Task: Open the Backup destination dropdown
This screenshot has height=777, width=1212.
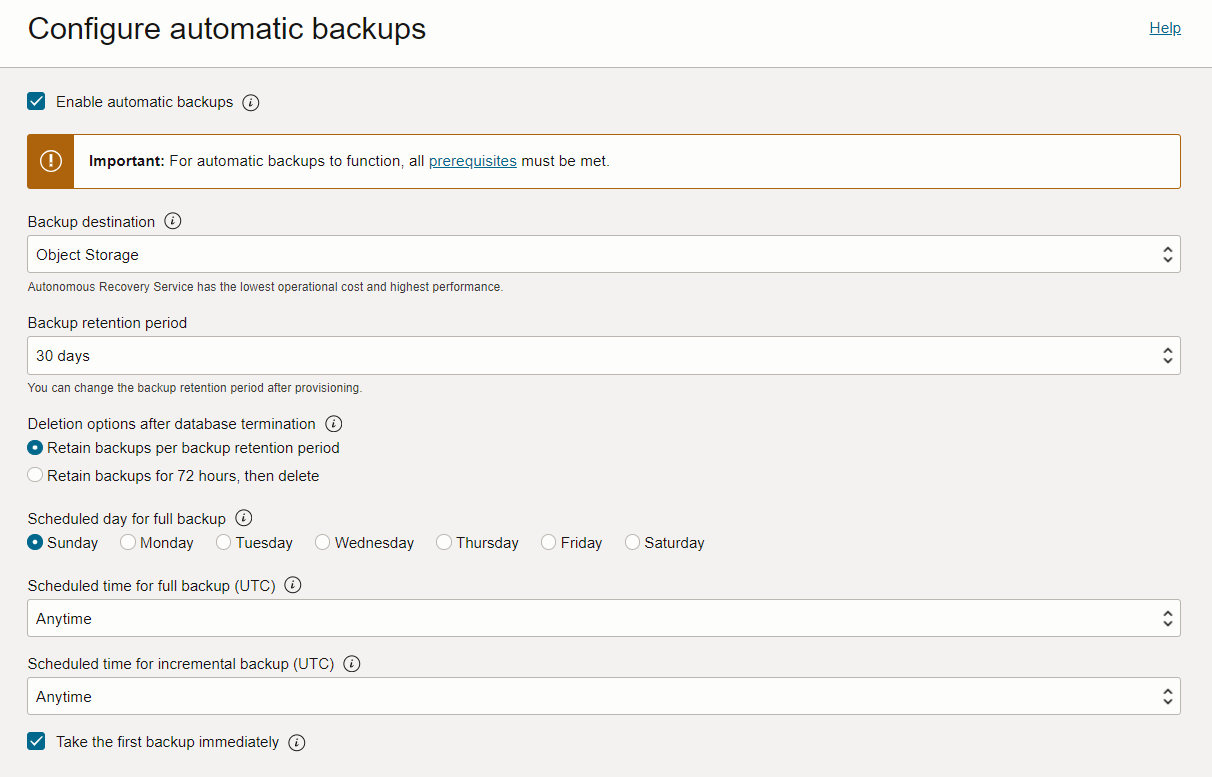Action: (x=603, y=254)
